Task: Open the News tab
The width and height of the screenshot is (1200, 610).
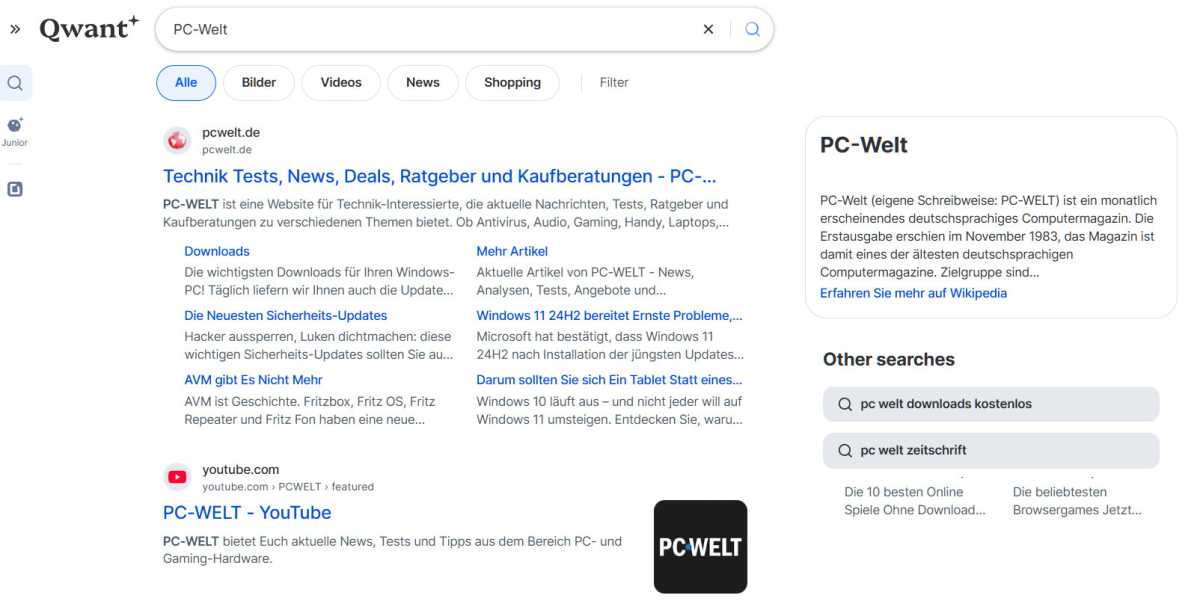Action: (422, 82)
